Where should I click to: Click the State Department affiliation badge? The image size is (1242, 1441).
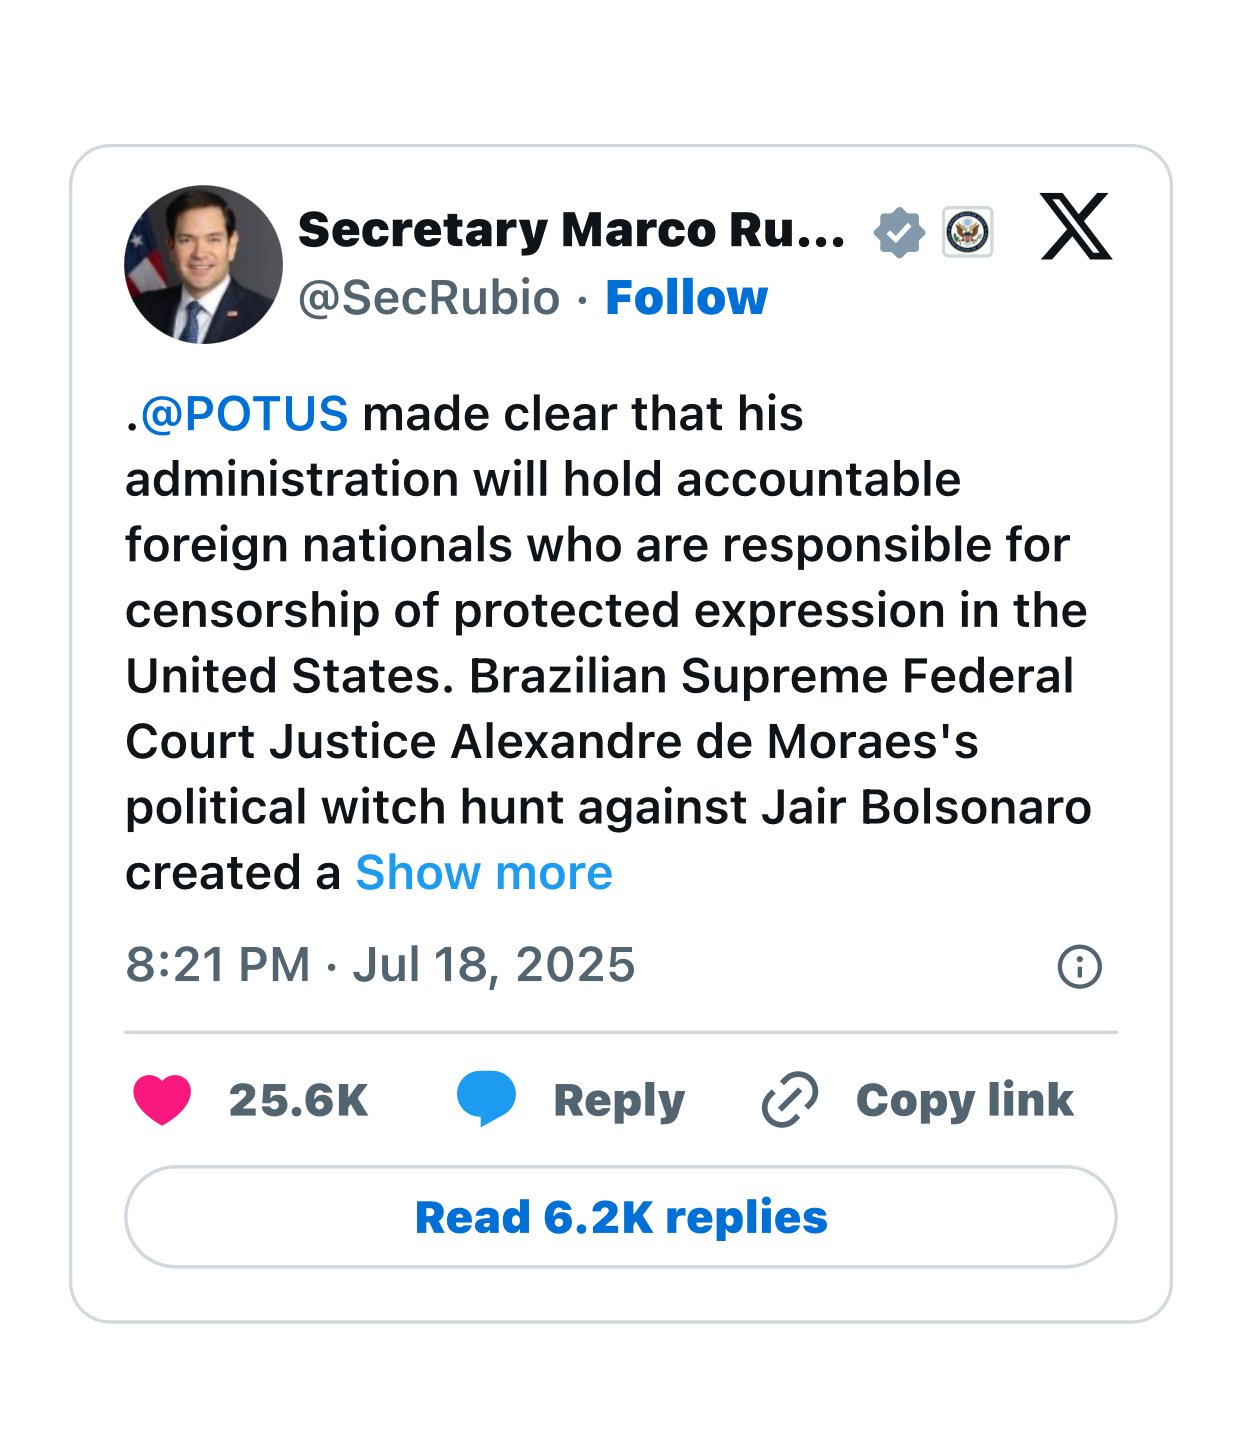tap(967, 232)
